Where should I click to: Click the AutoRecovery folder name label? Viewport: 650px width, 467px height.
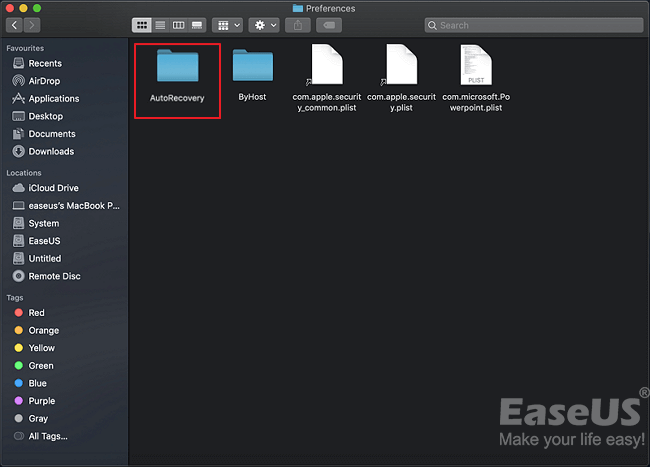coord(177,98)
